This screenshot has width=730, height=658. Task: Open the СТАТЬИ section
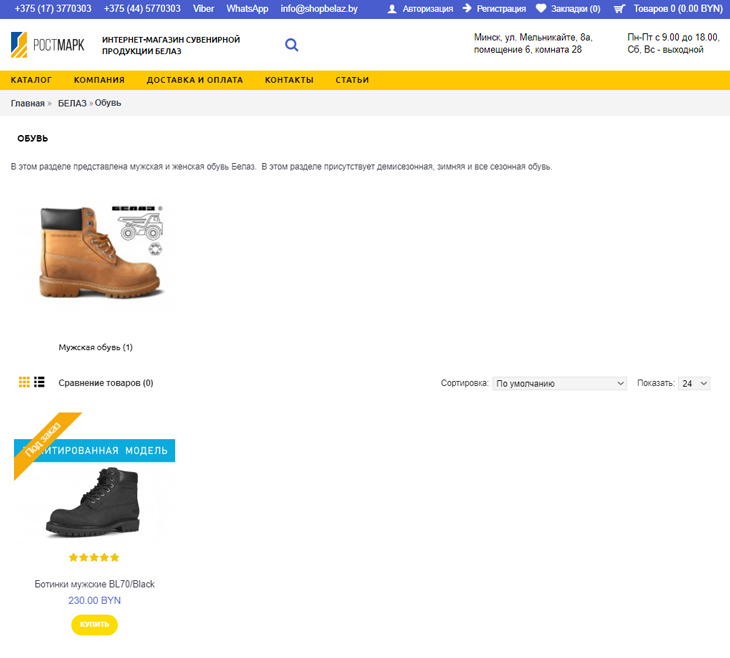[x=352, y=80]
